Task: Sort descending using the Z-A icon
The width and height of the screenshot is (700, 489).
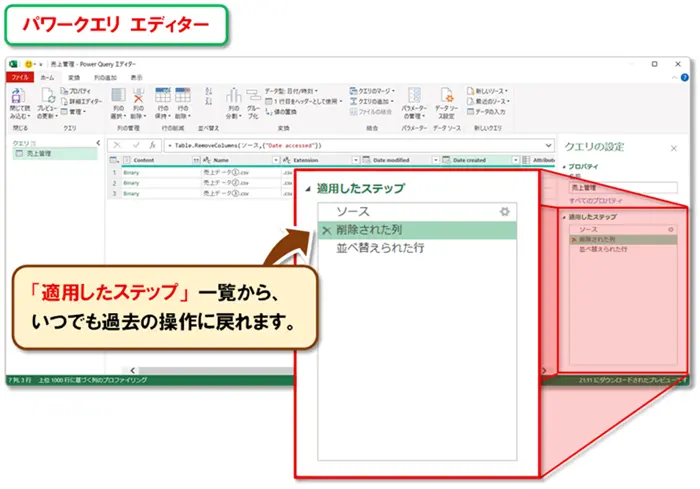Action: pos(208,101)
